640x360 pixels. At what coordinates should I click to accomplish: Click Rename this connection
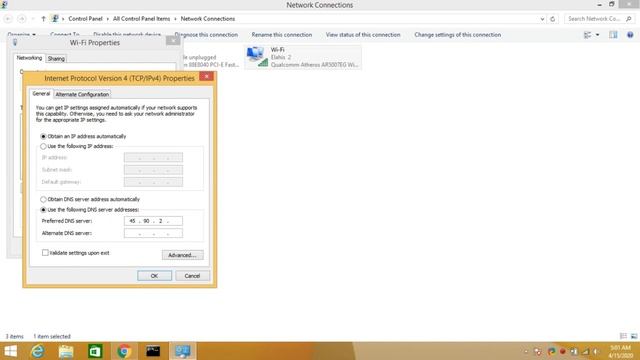[x=282, y=35]
